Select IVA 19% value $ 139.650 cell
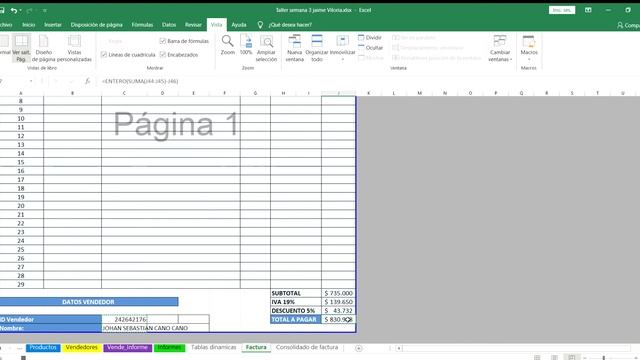 338,302
